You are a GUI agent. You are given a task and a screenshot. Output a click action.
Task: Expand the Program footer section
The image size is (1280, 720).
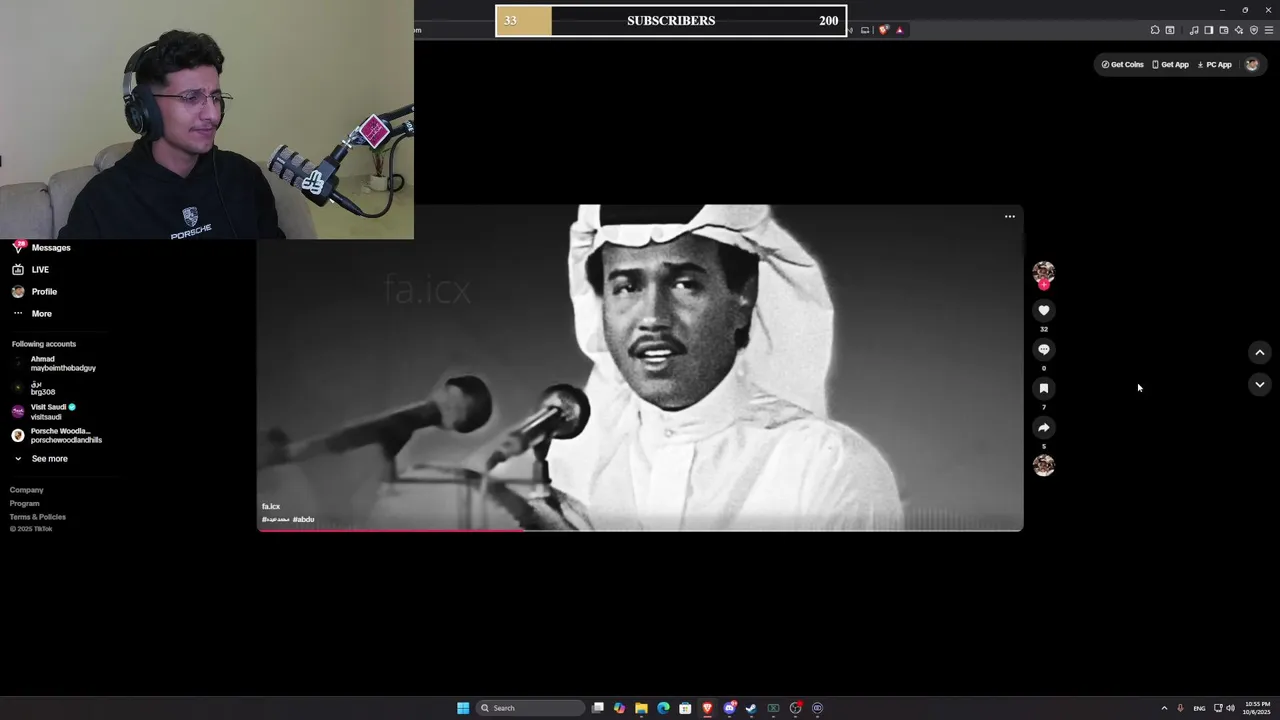click(x=25, y=504)
